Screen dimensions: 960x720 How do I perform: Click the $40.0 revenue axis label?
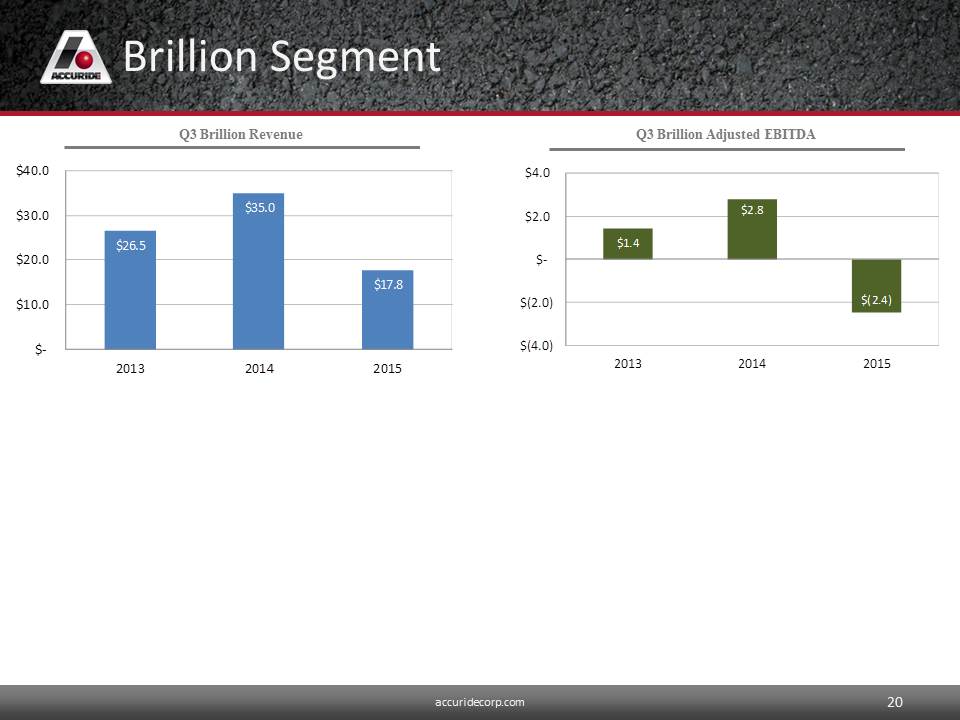point(33,171)
